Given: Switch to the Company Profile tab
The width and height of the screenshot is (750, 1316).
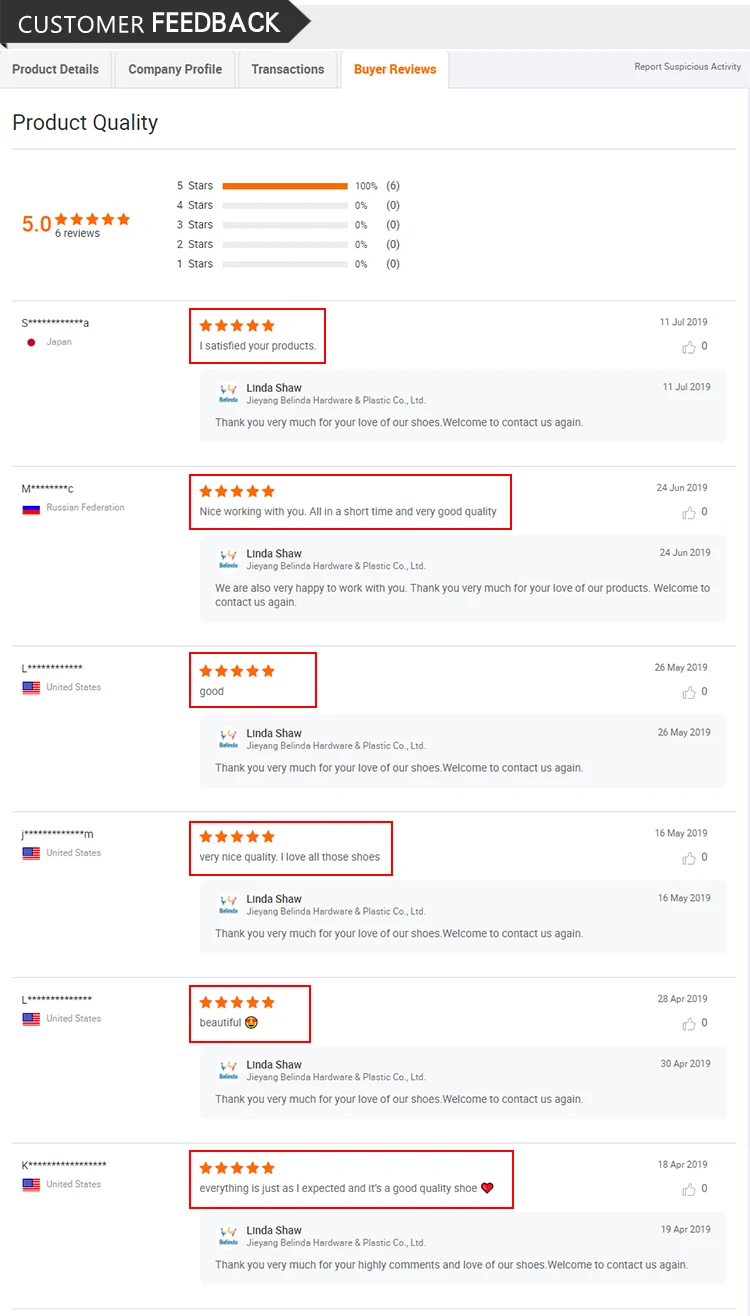Looking at the screenshot, I should point(175,69).
